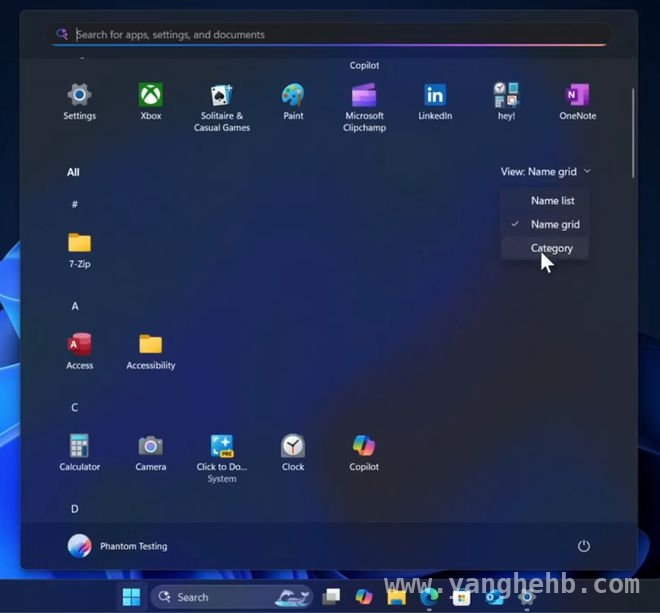
Task: Launch OneNote from pinned apps
Action: pyautogui.click(x=578, y=101)
